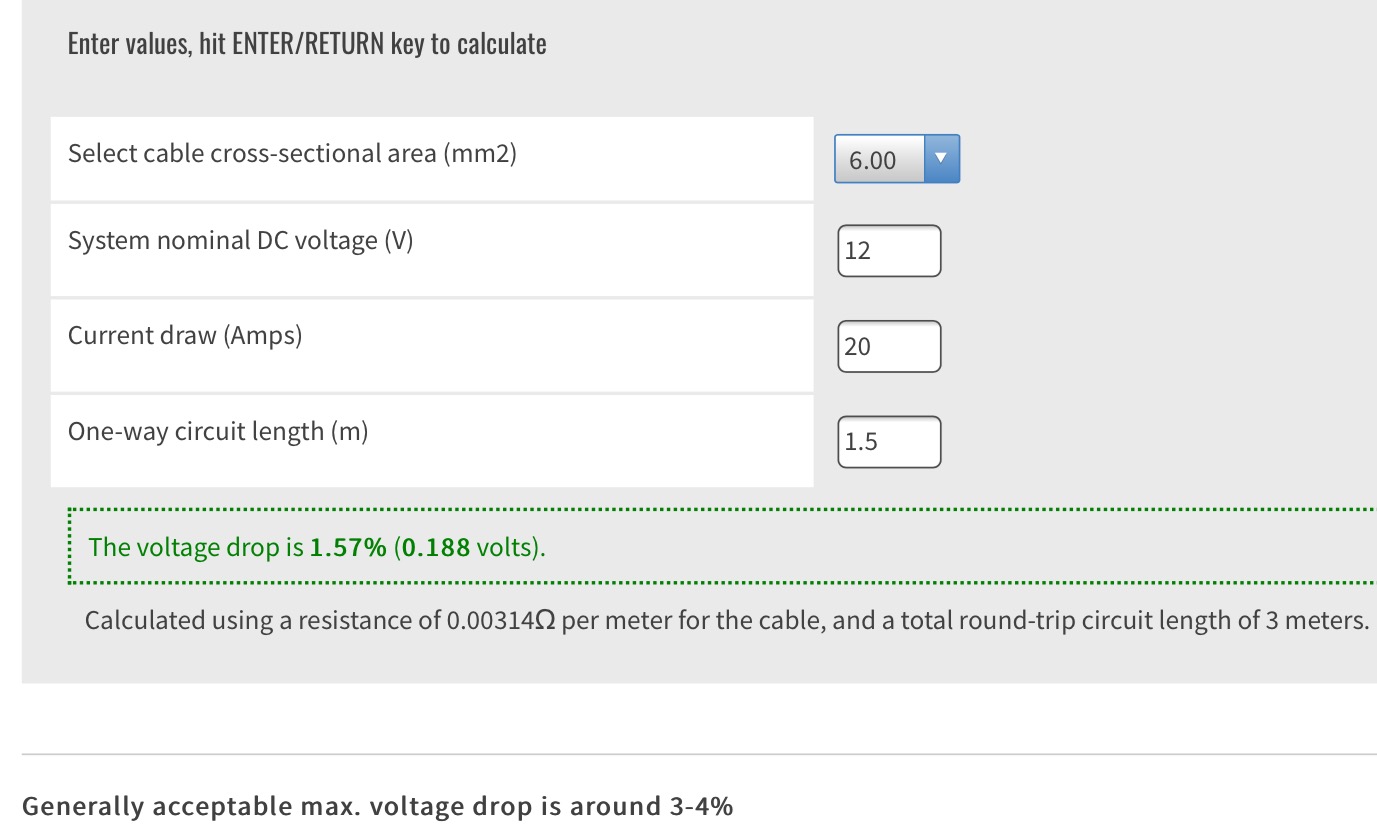This screenshot has width=1377, height=837.
Task: Click the blue arrow on the 6.00 selector
Action: tap(941, 159)
